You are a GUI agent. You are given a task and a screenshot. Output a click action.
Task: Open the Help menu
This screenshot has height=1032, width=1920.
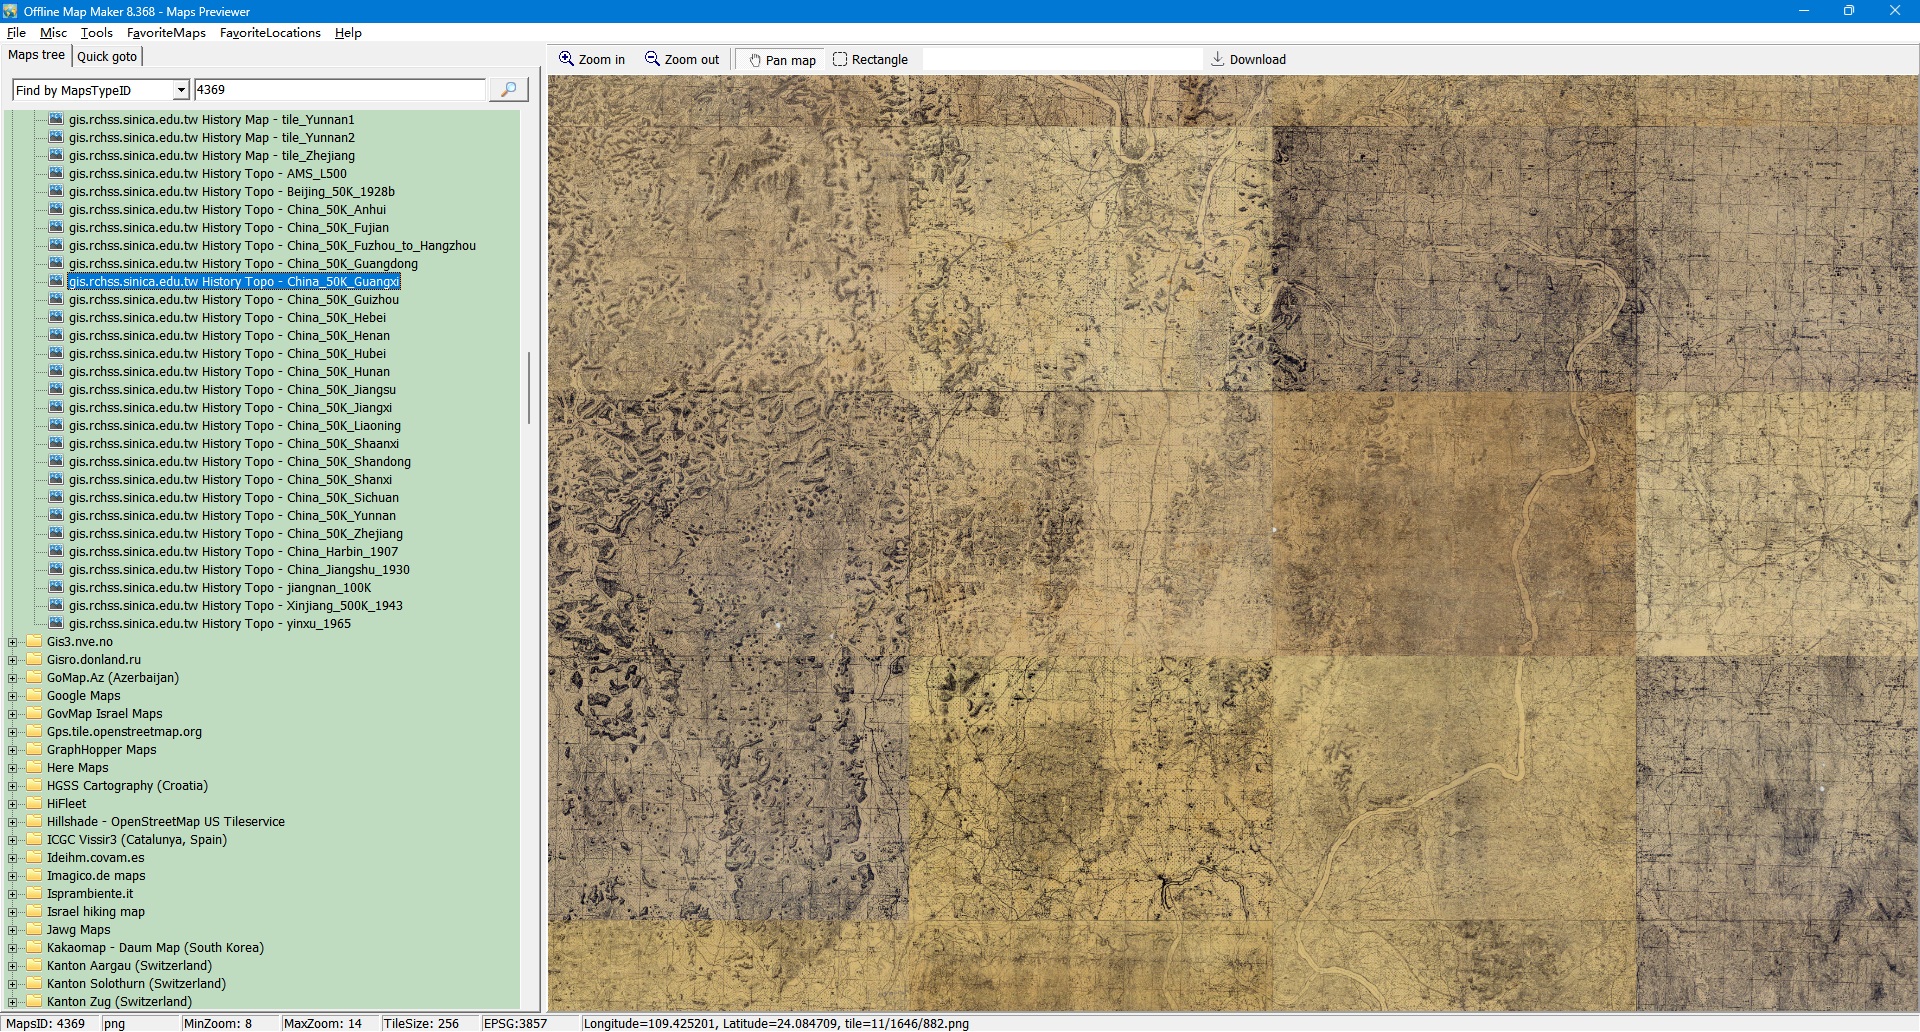(348, 33)
